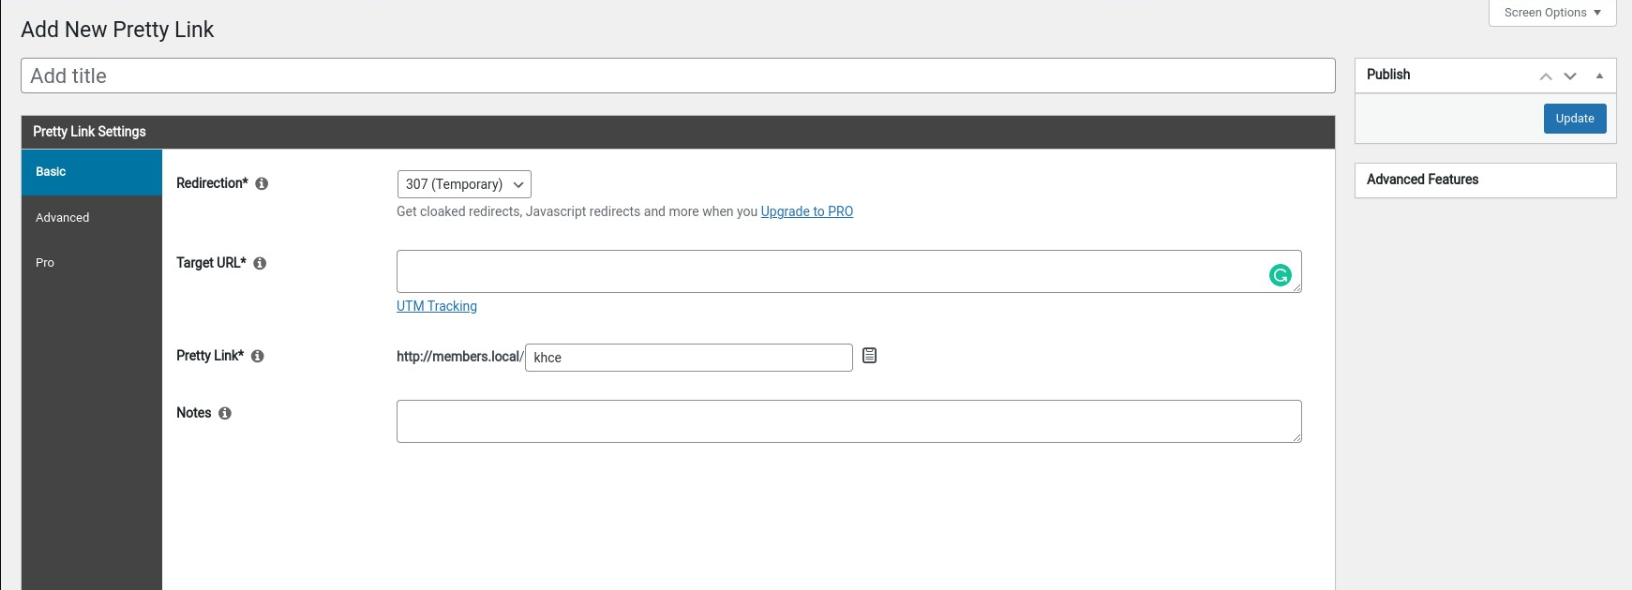Edit the pretty link slug field

[689, 357]
